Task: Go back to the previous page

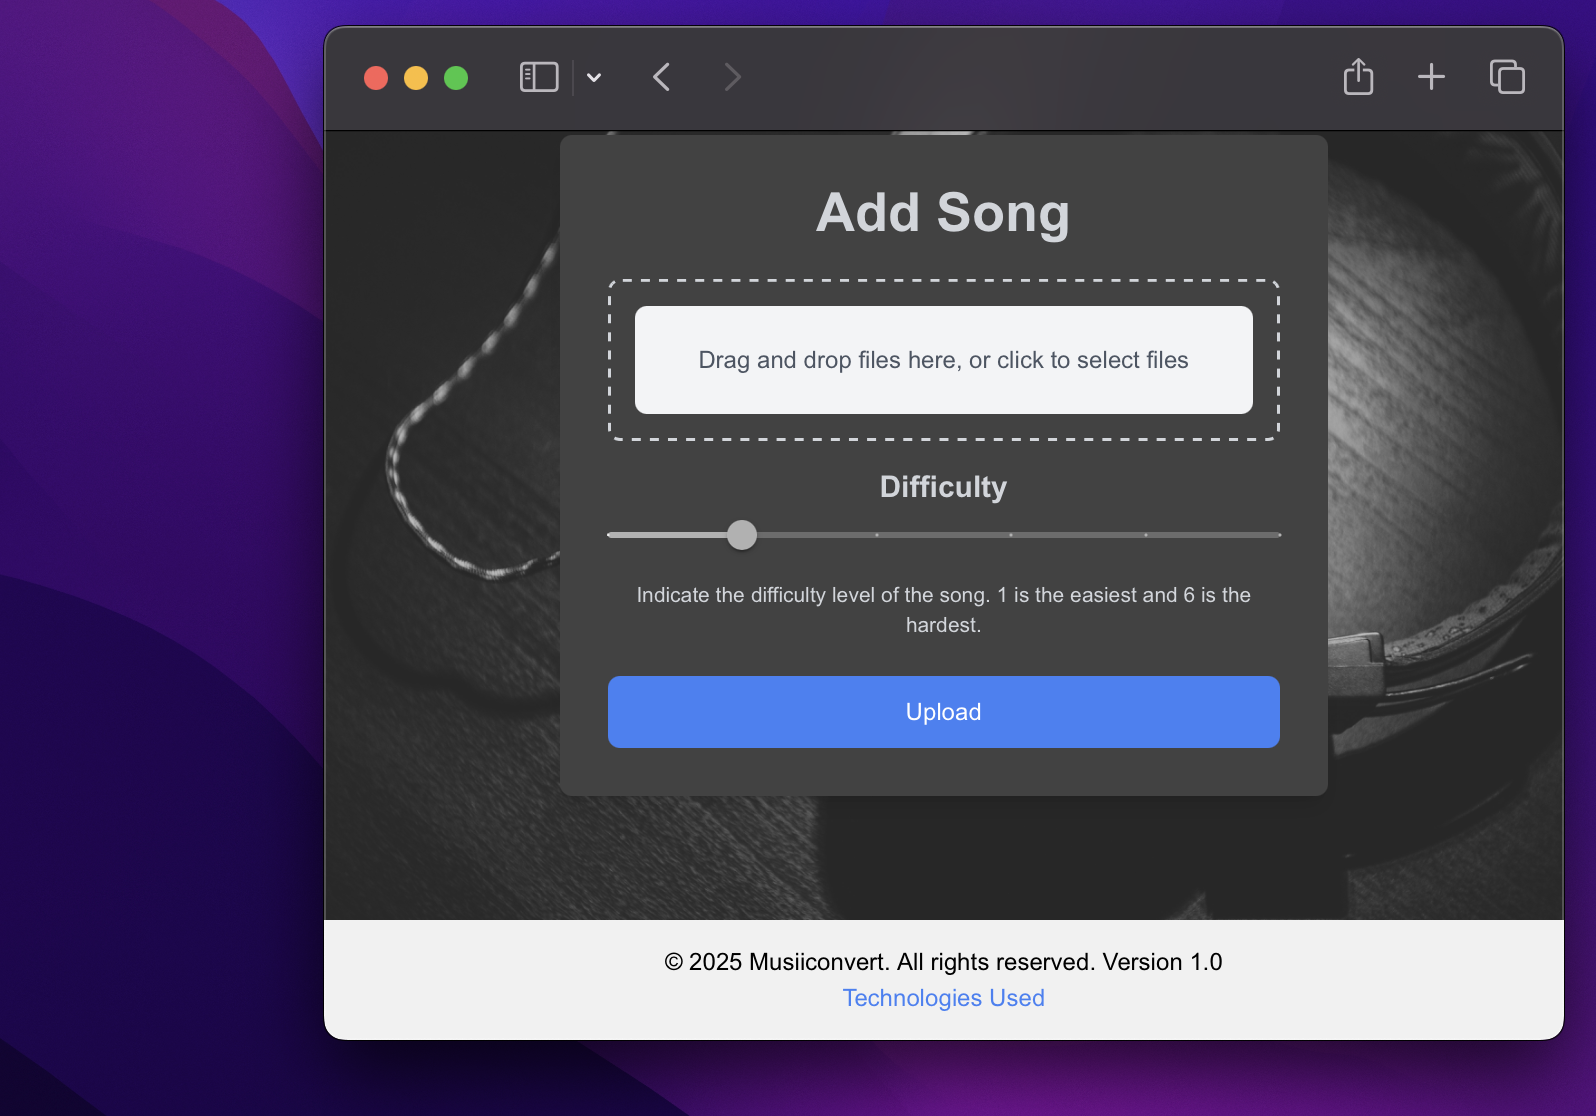Action: point(661,77)
